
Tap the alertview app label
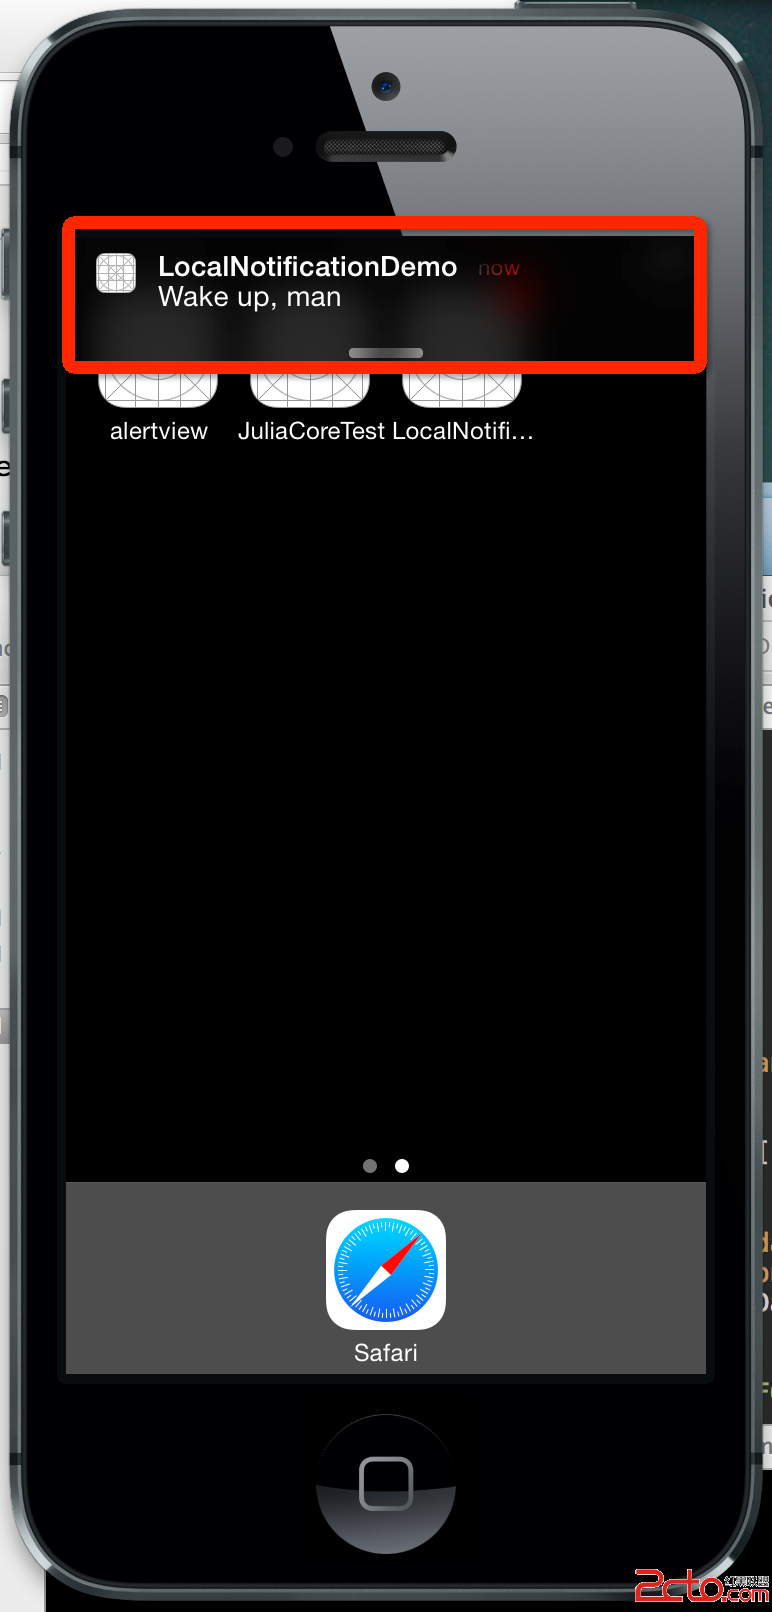point(159,431)
